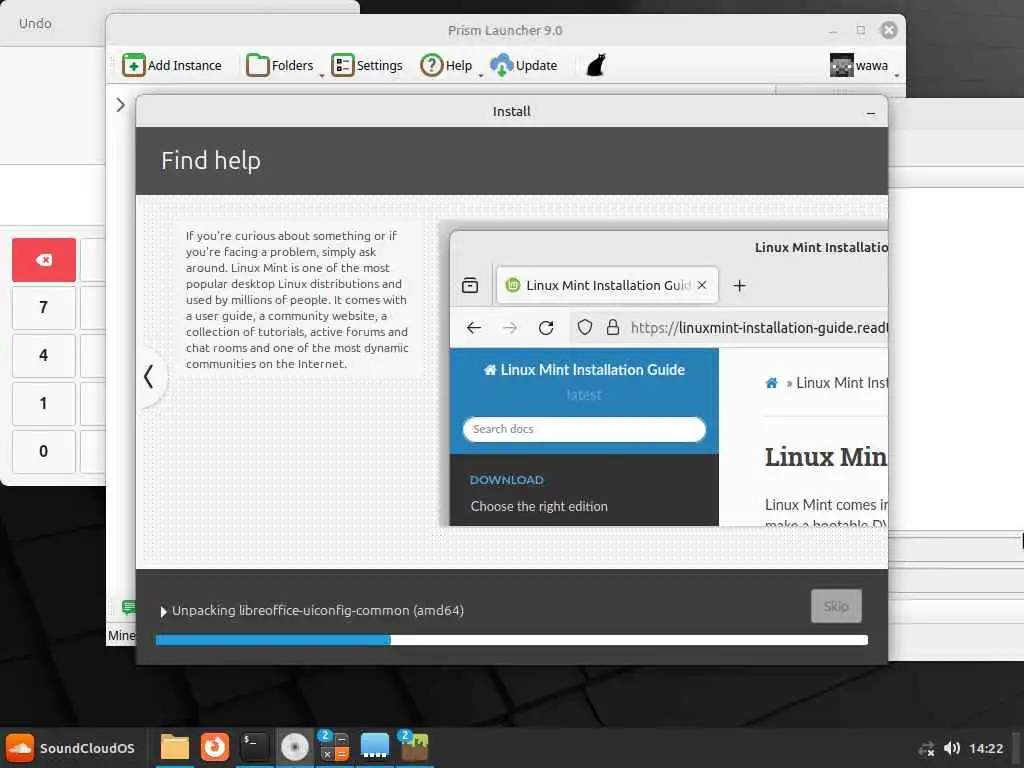Click the green chat icon in Prism Launcher
The image size is (1024, 768).
(128, 608)
